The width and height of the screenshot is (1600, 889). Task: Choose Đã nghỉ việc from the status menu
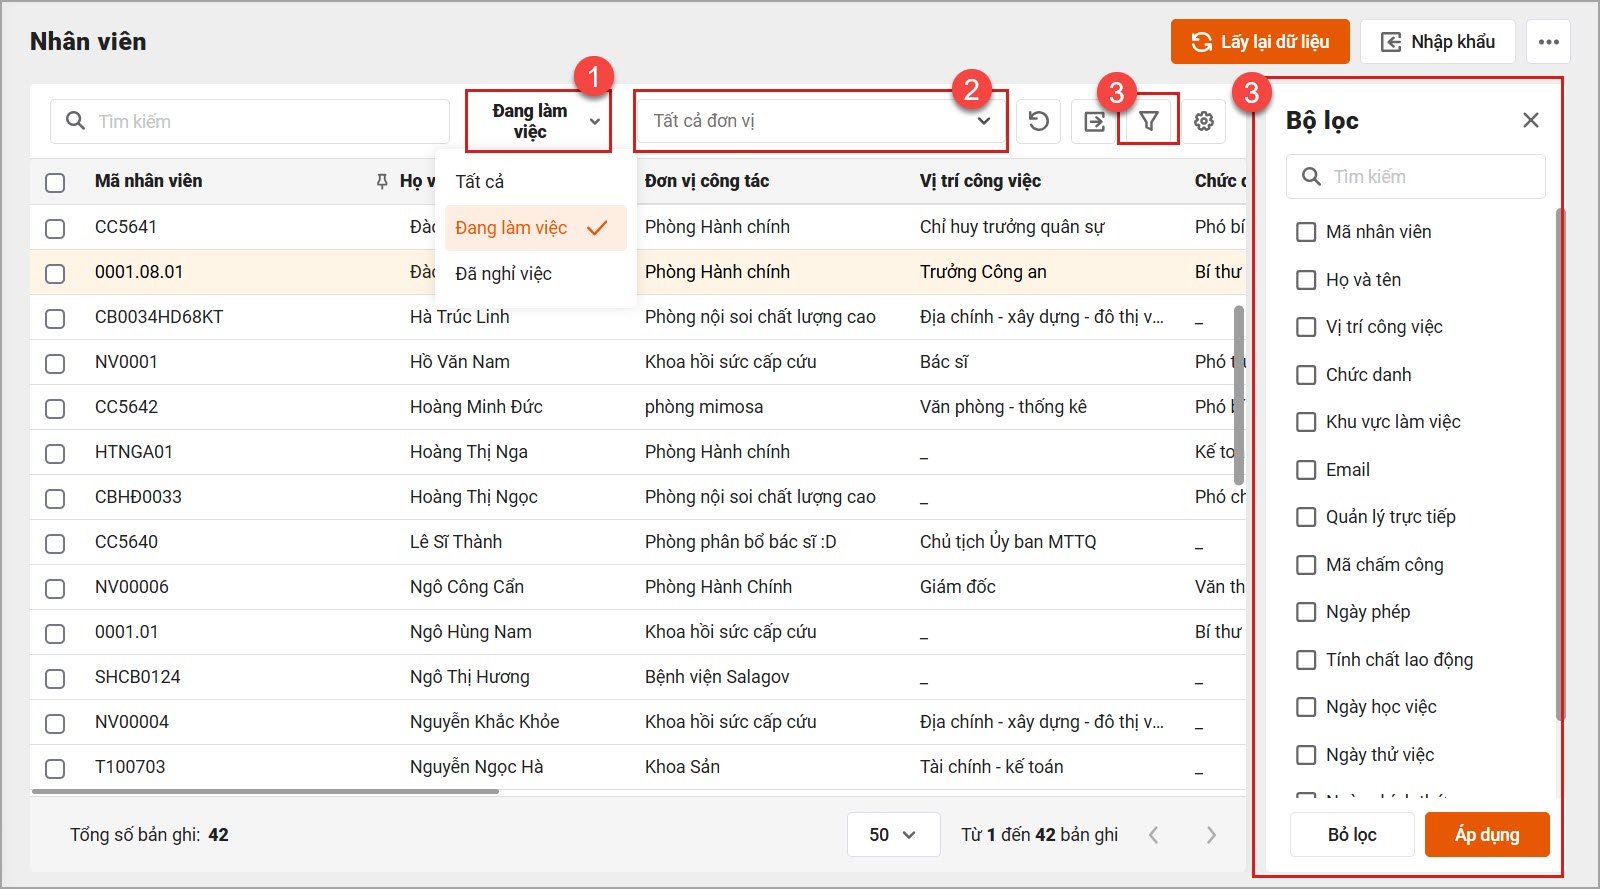click(x=503, y=274)
